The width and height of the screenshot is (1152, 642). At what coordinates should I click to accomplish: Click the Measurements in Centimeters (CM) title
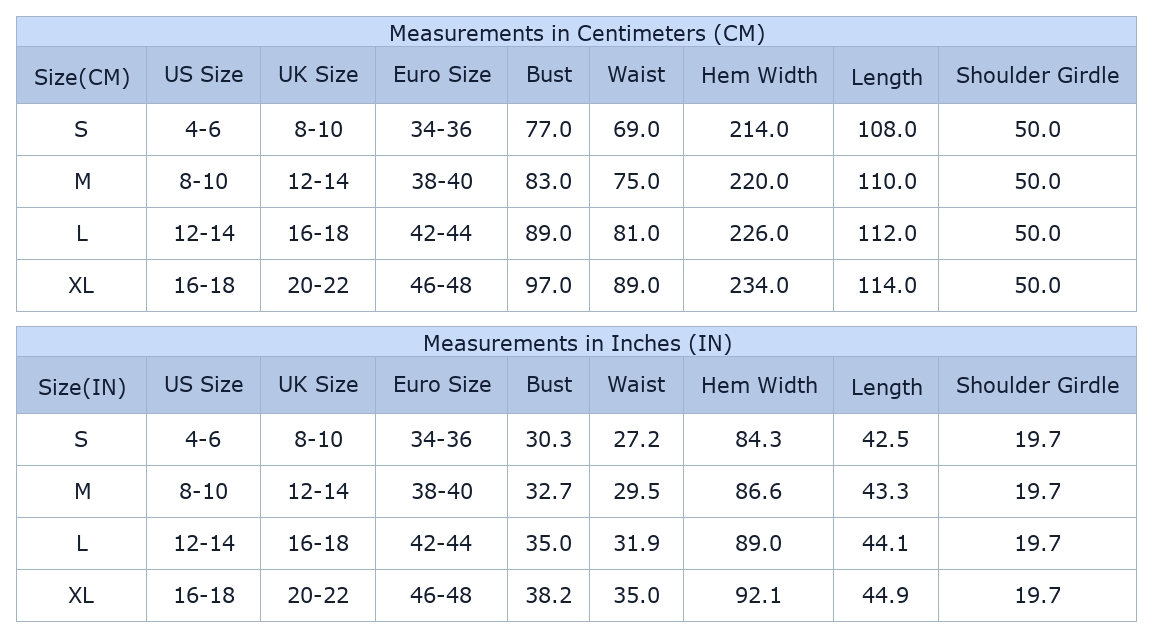577,33
